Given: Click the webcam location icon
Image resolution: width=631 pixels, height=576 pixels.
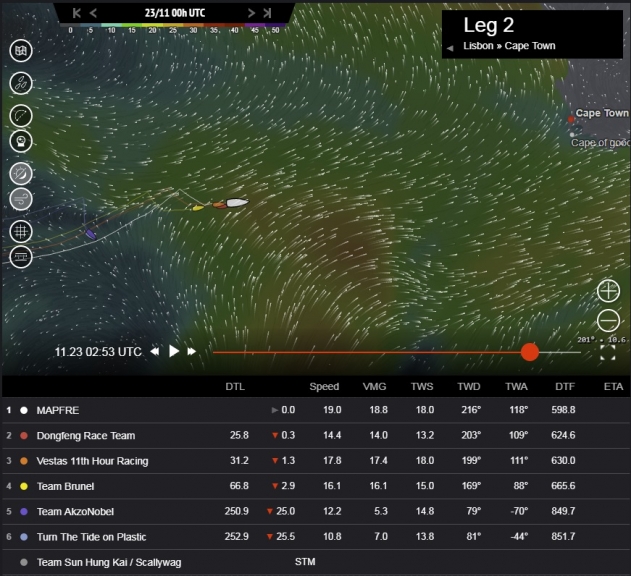Looking at the screenshot, I should click(21, 141).
